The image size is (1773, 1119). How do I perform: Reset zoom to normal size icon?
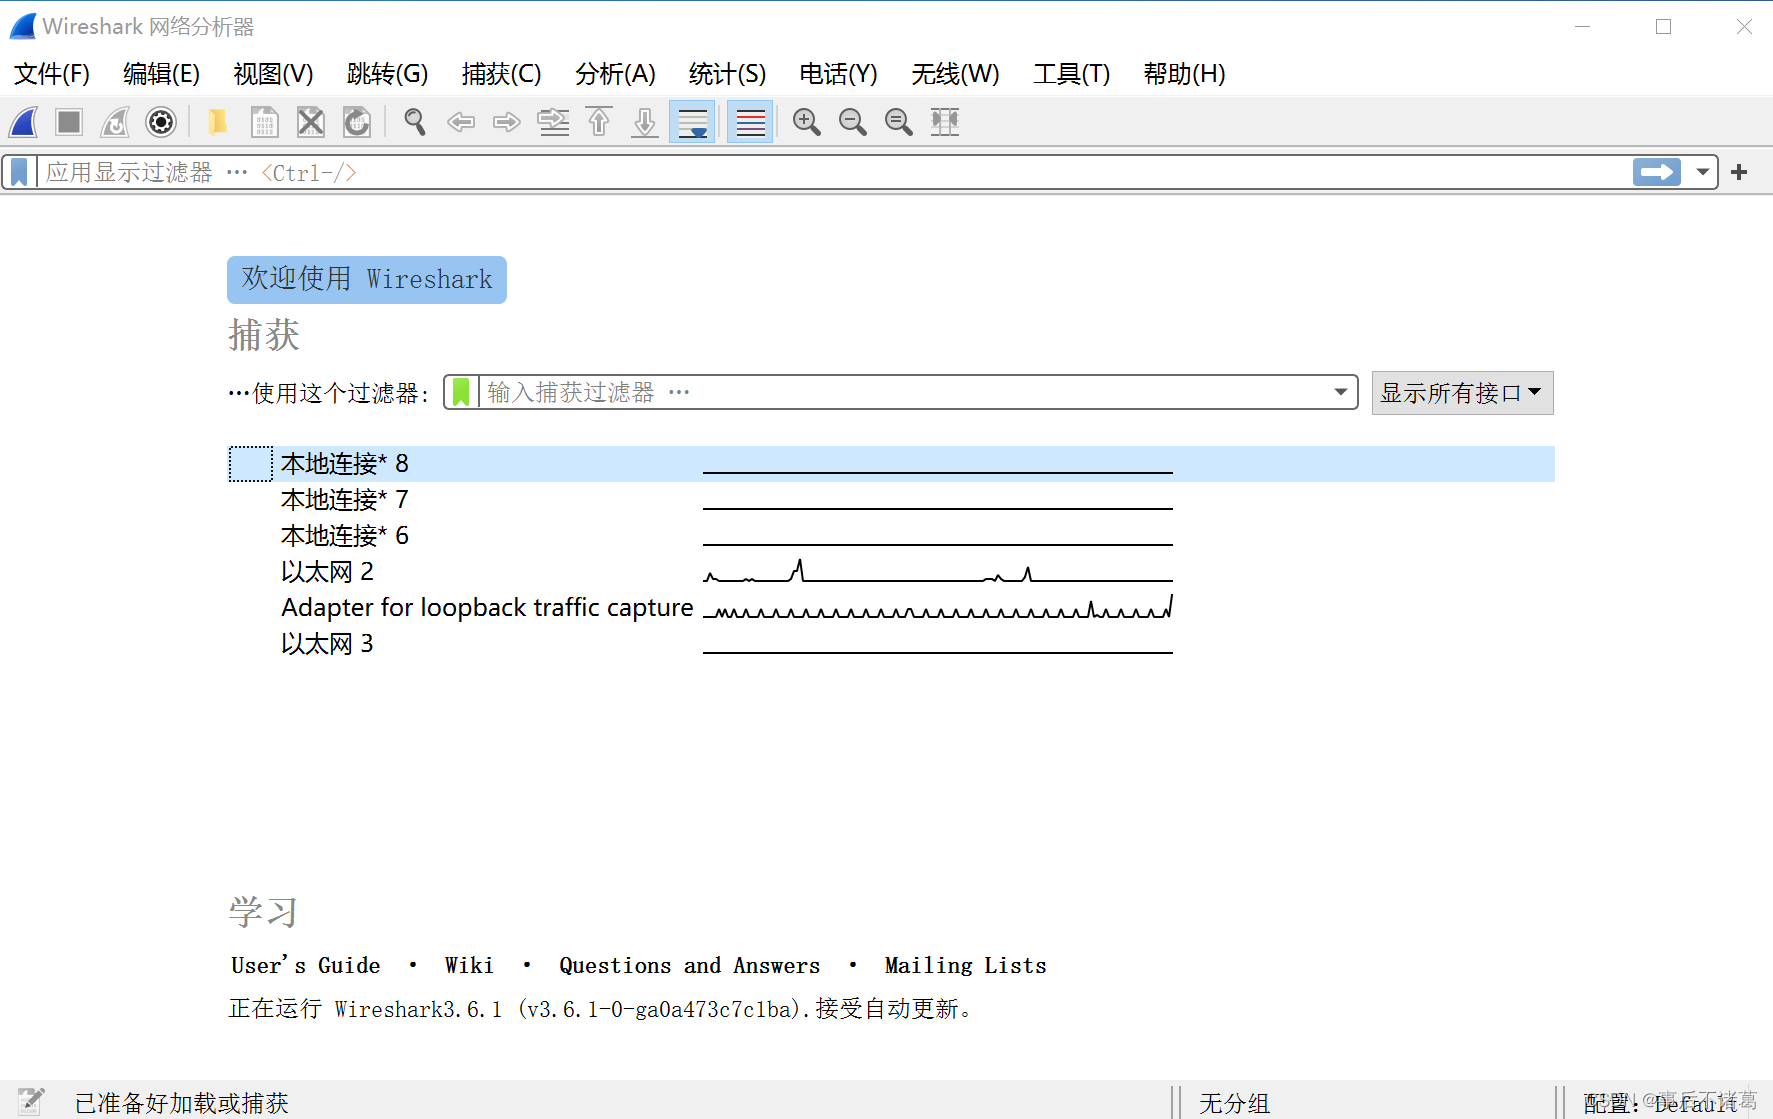(898, 122)
